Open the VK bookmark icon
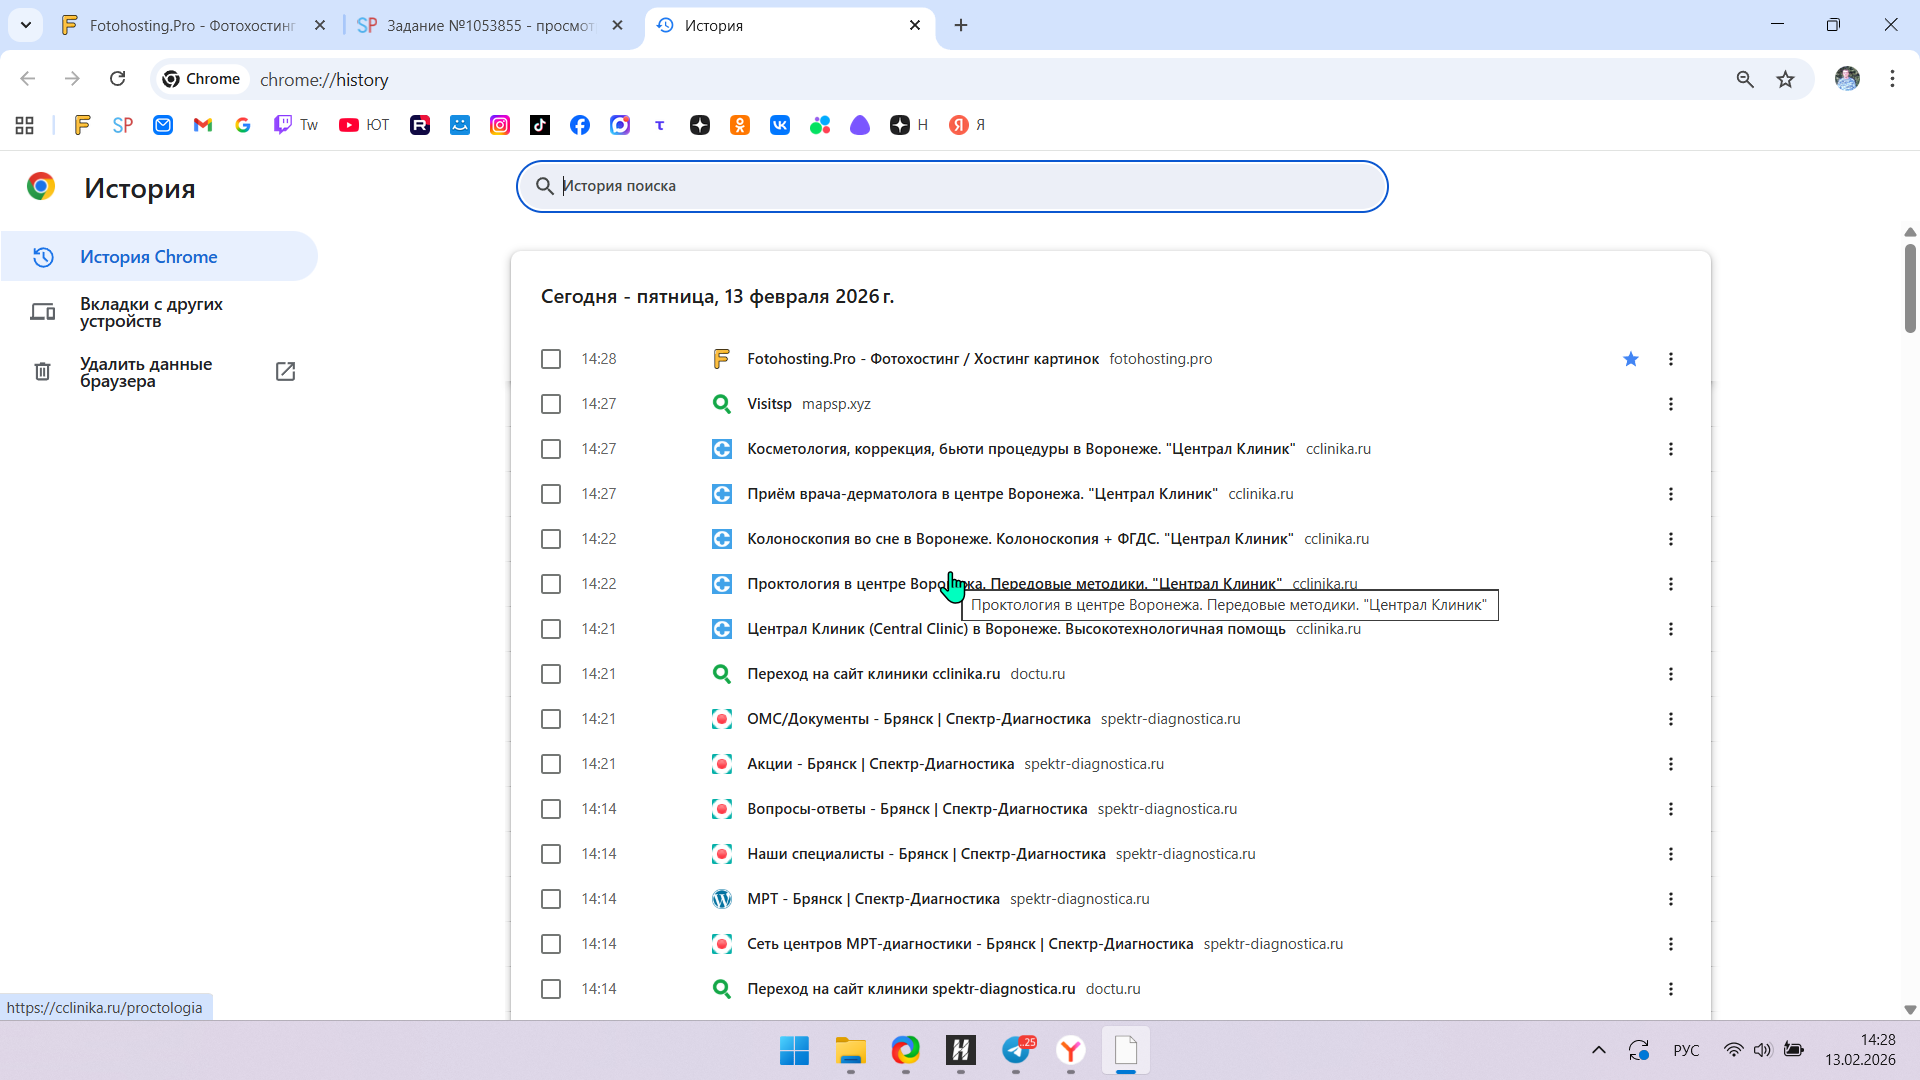Screen dimensions: 1920x1080 point(780,125)
